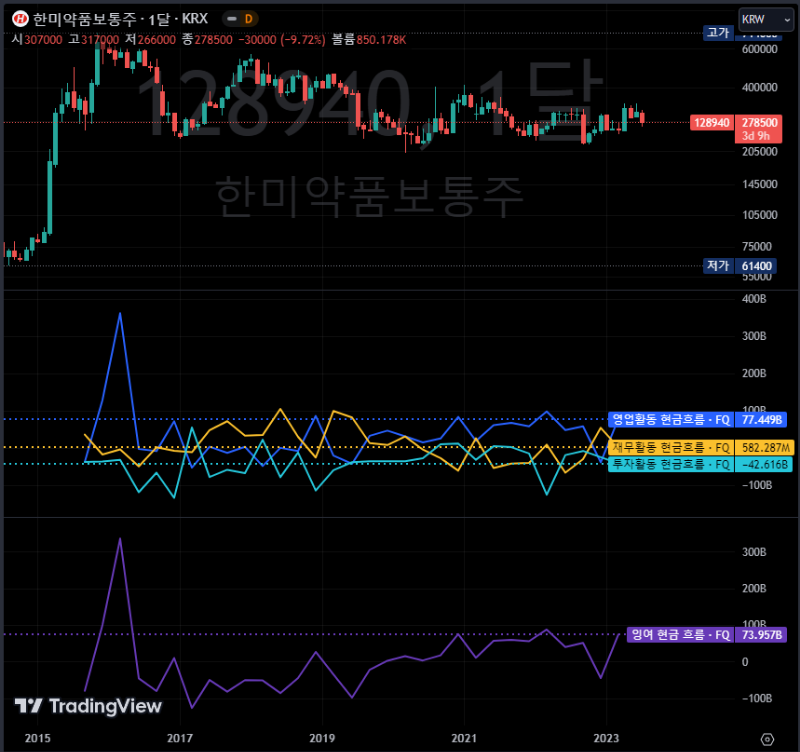
Task: Click the red 128940 price tag
Action: point(712,122)
